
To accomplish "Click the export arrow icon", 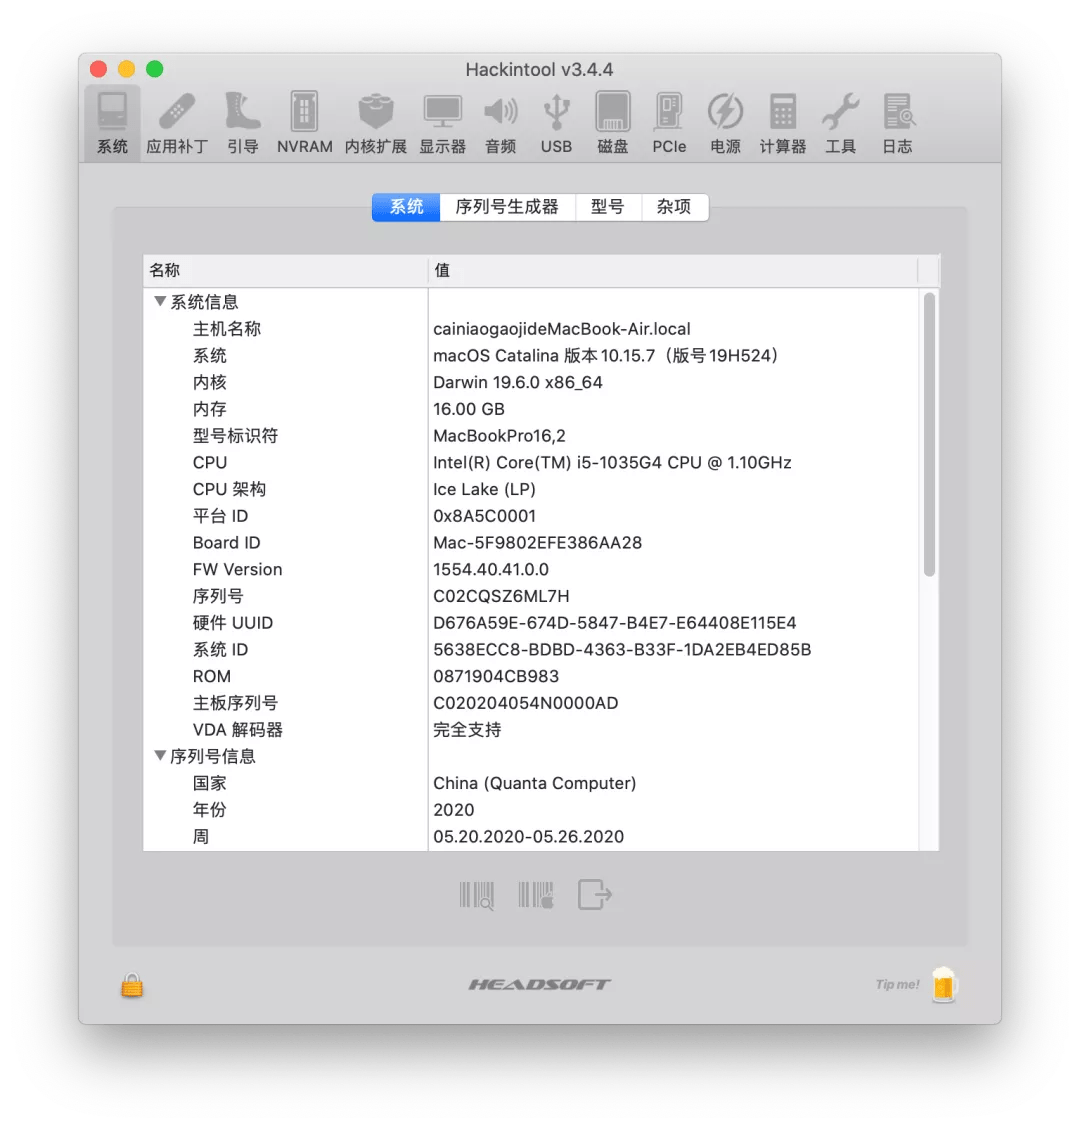I will click(595, 895).
